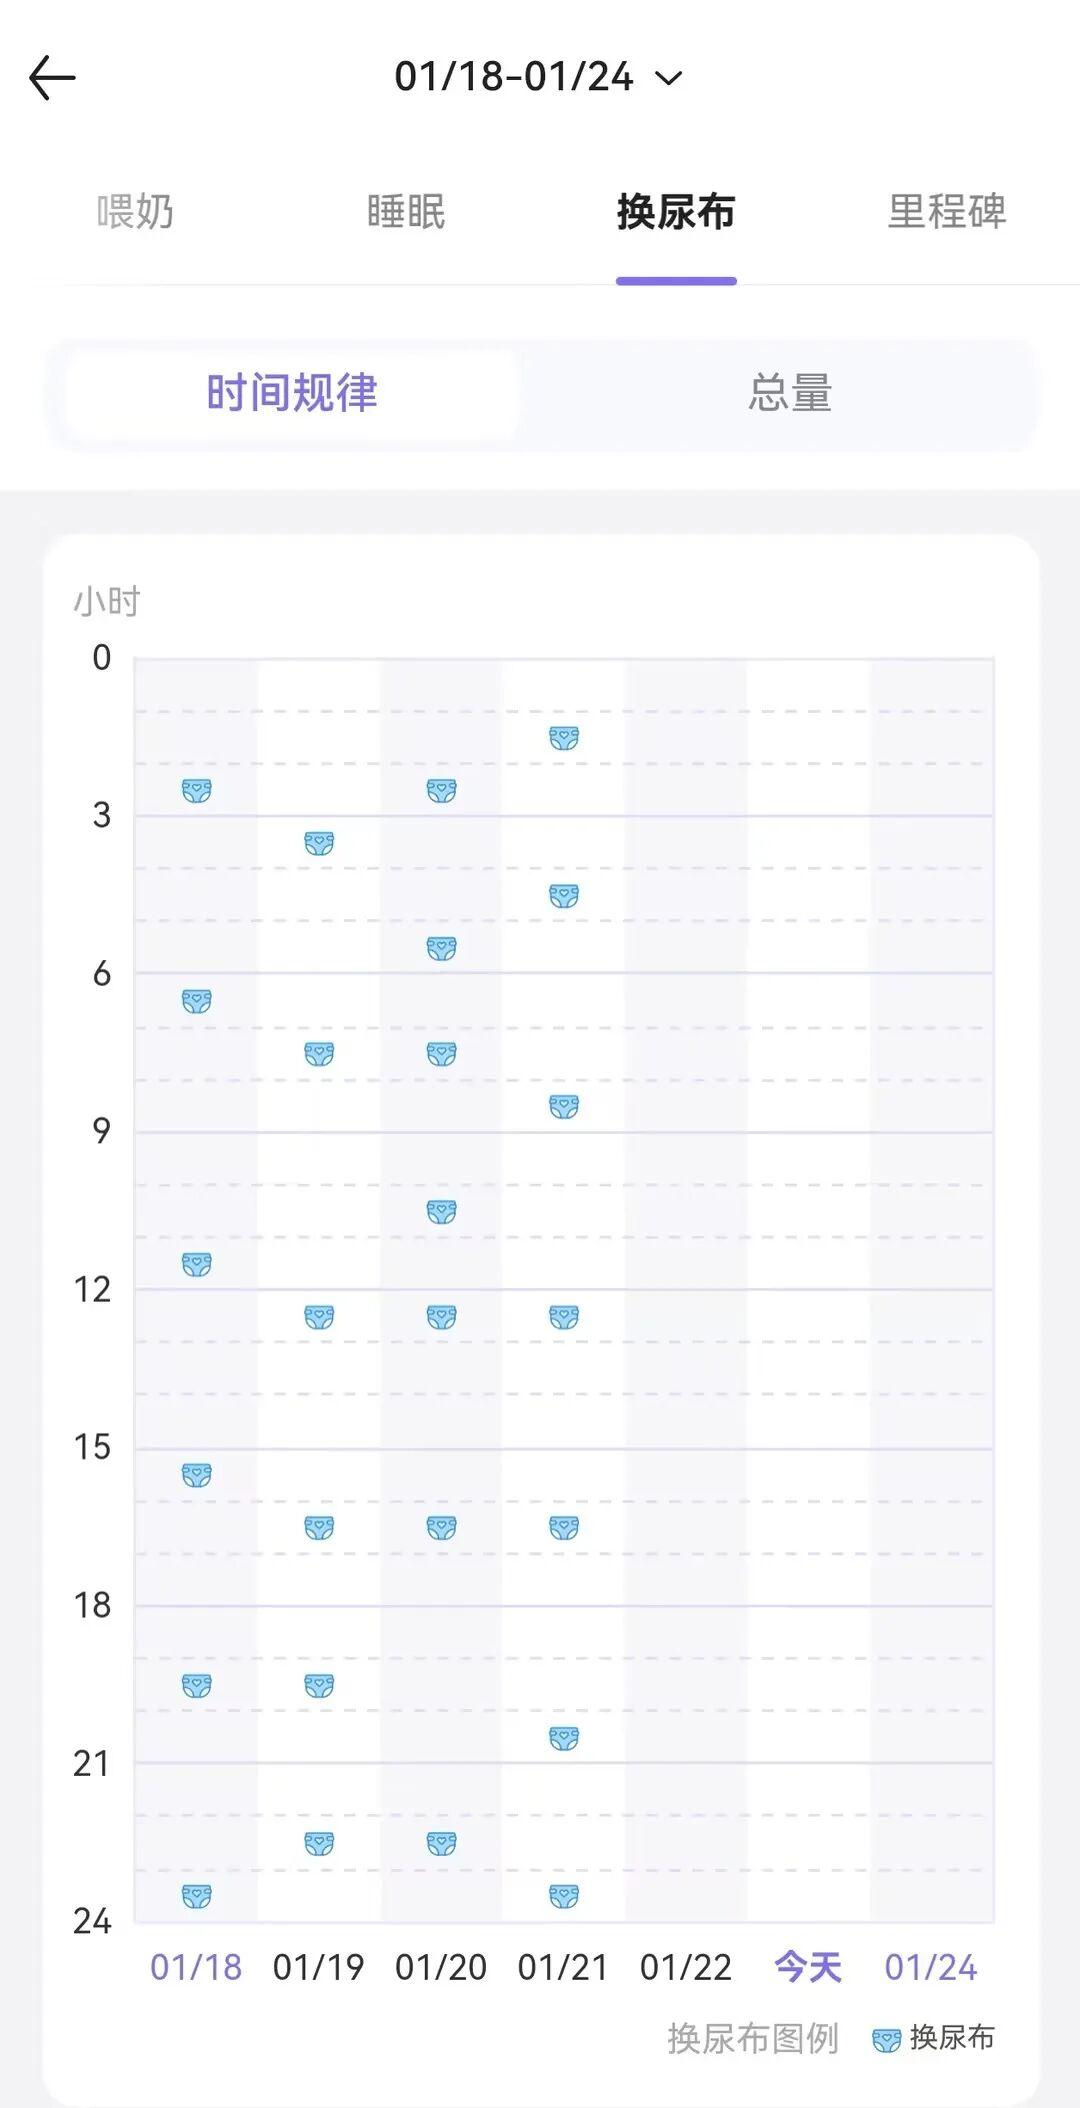The height and width of the screenshot is (2108, 1080).
Task: Open the 睡眠 tab
Action: [405, 212]
